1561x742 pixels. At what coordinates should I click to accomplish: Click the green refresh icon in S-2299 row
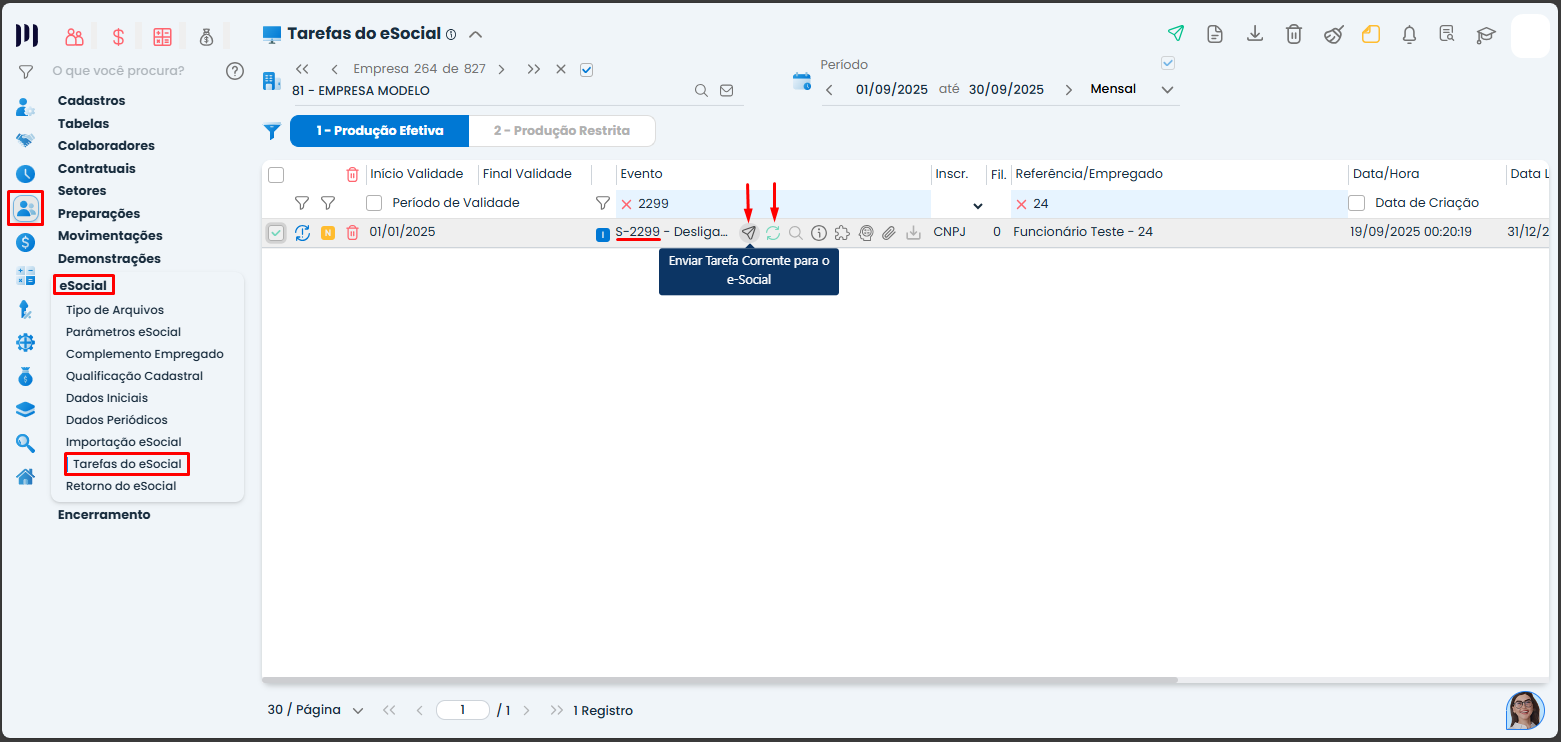[773, 233]
